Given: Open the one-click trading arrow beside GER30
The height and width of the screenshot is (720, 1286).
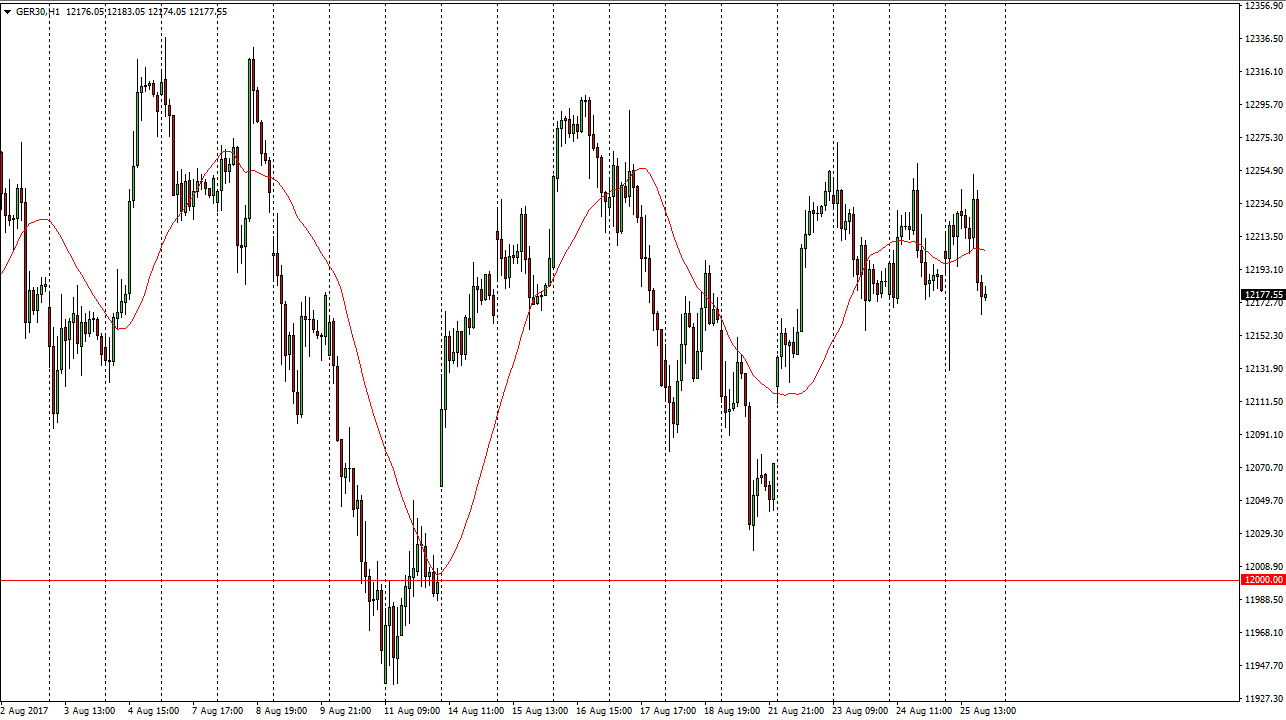Looking at the screenshot, I should pyautogui.click(x=7, y=12).
